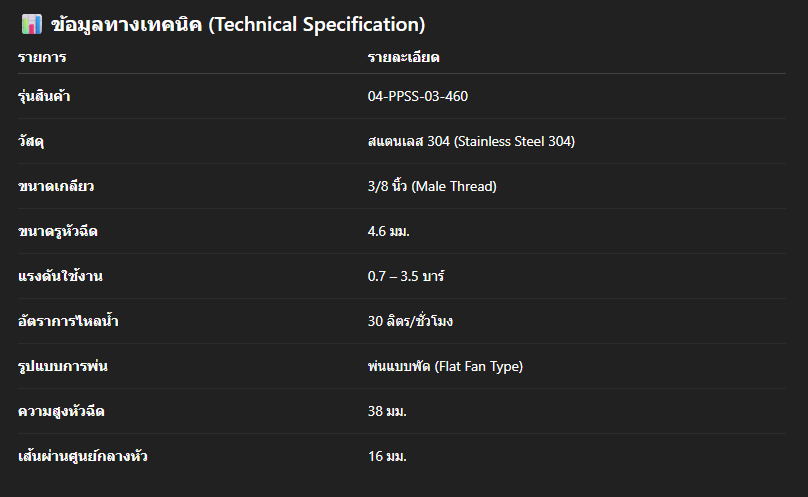Click the รายละเอียด column header
The width and height of the screenshot is (808, 497).
click(404, 58)
